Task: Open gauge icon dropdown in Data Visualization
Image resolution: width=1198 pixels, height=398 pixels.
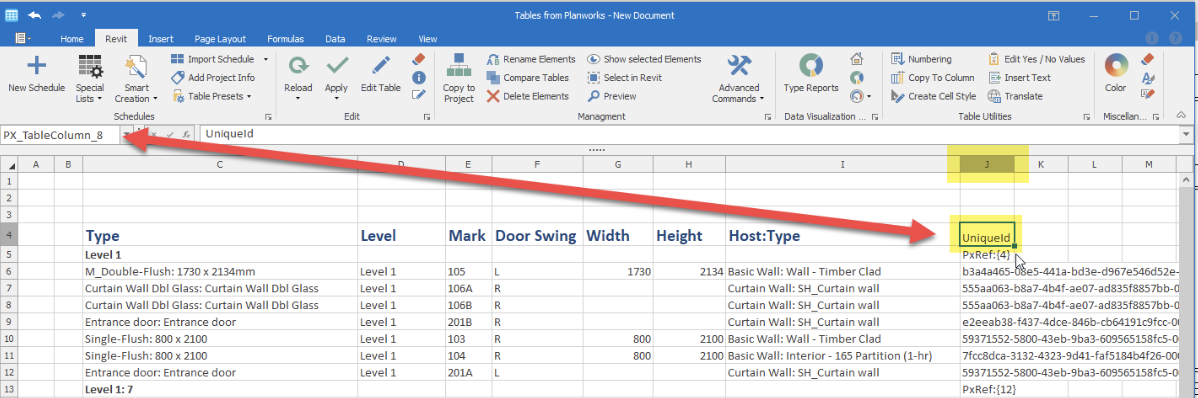Action: 861,96
